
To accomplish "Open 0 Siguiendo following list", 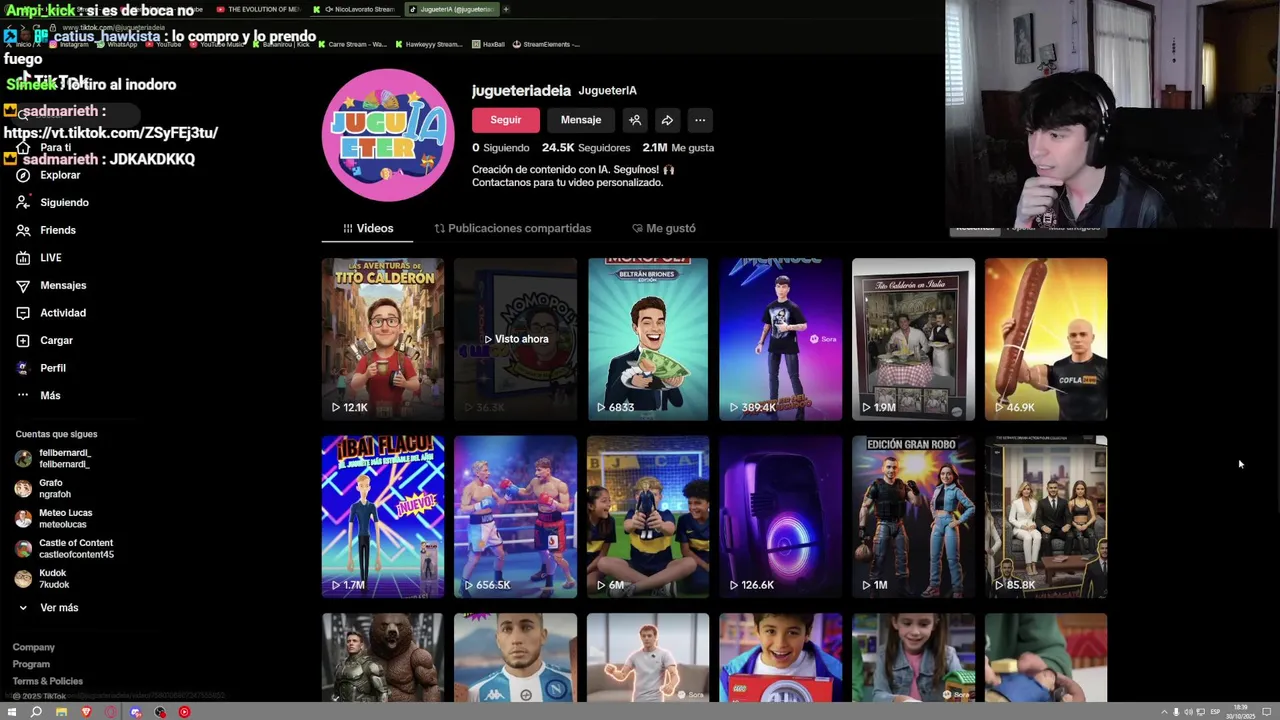I will 501,147.
